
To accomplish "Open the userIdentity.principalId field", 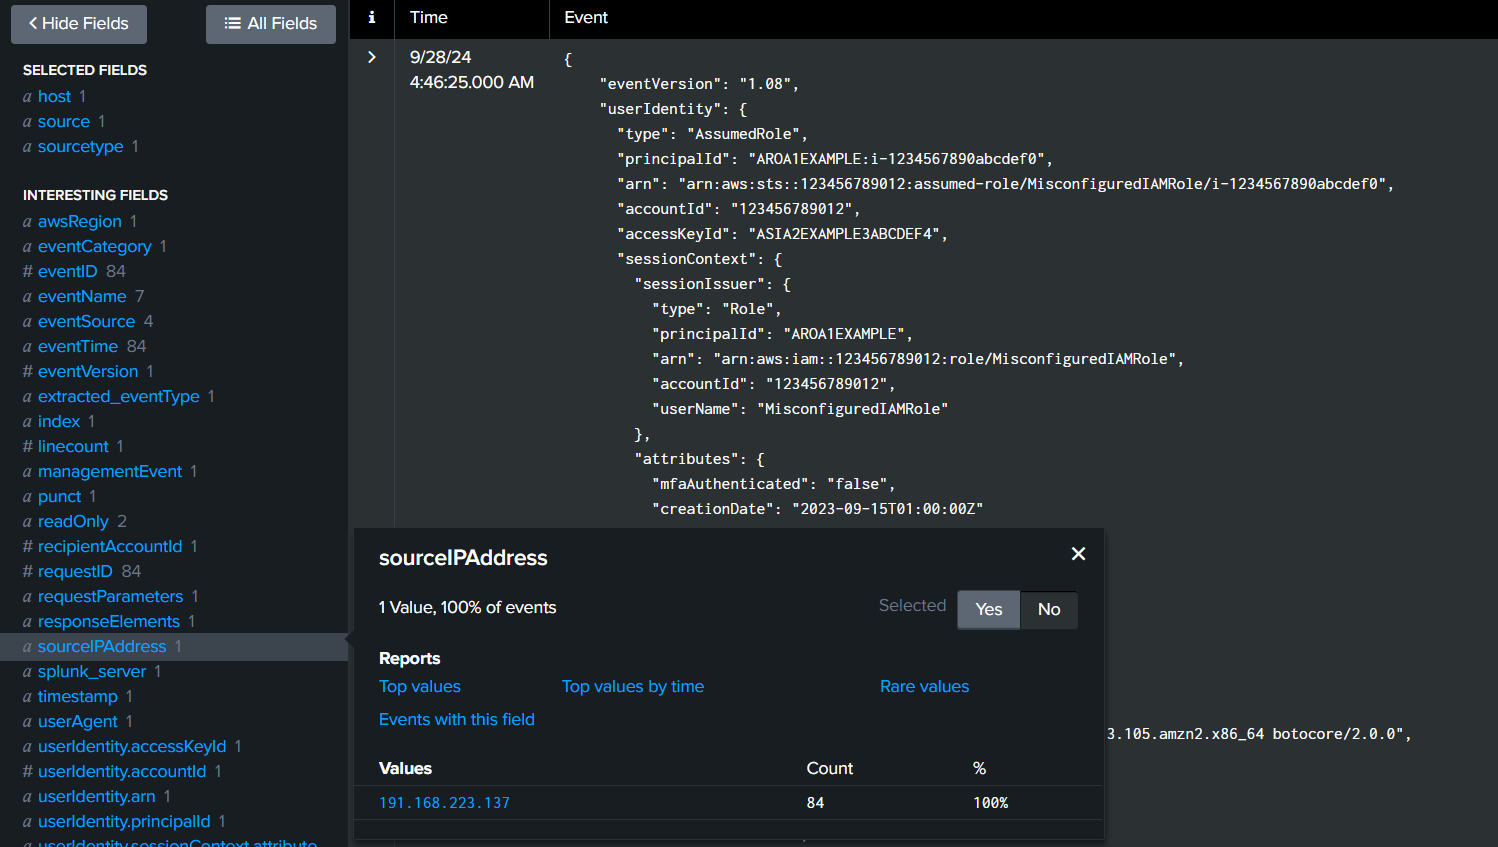I will tap(124, 821).
